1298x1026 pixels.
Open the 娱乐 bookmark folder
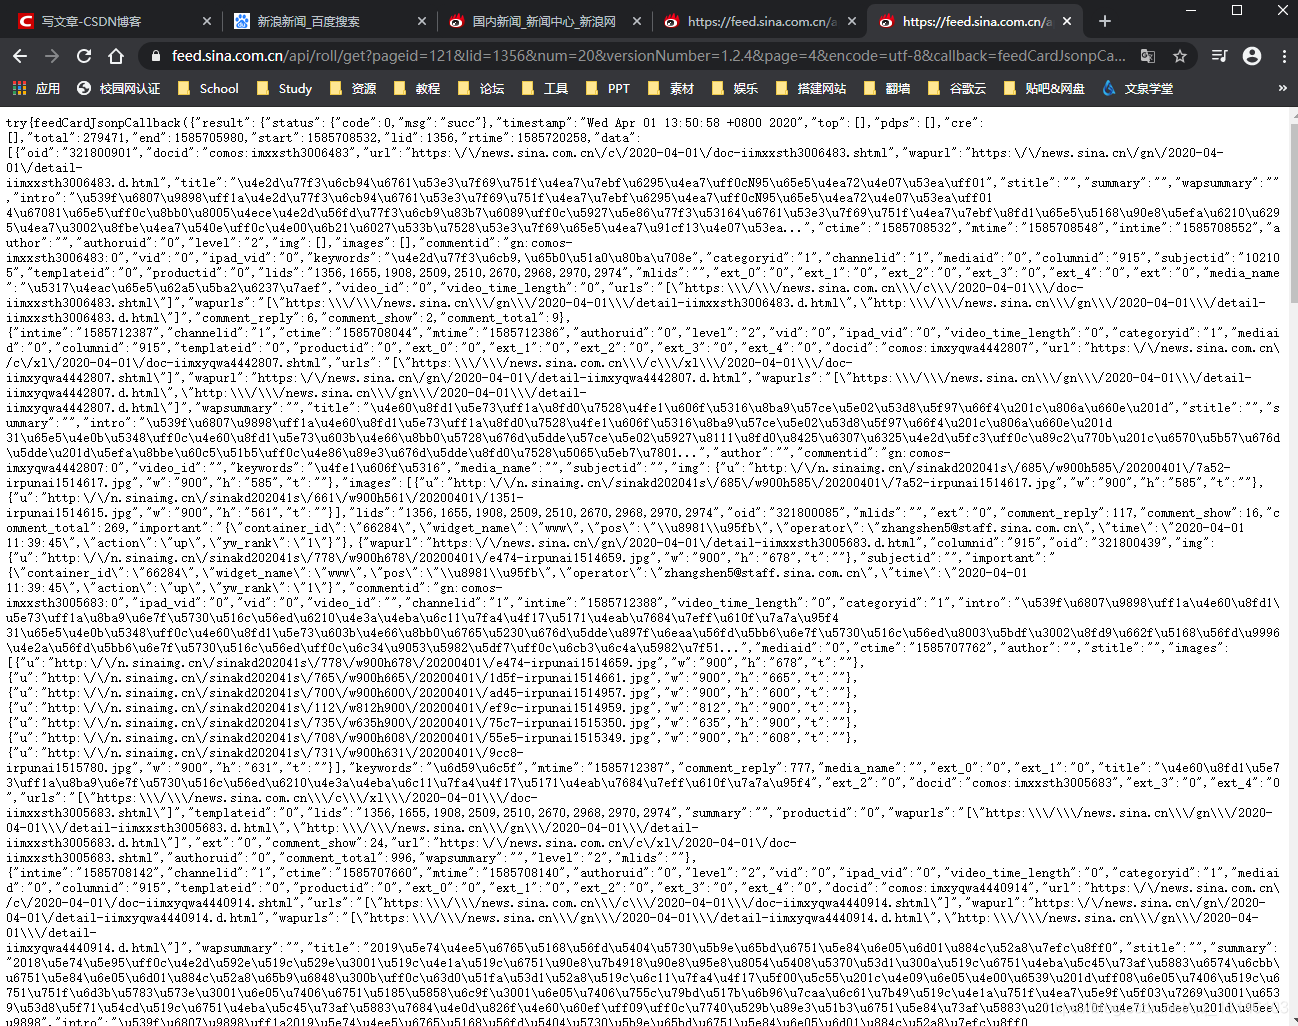(734, 88)
